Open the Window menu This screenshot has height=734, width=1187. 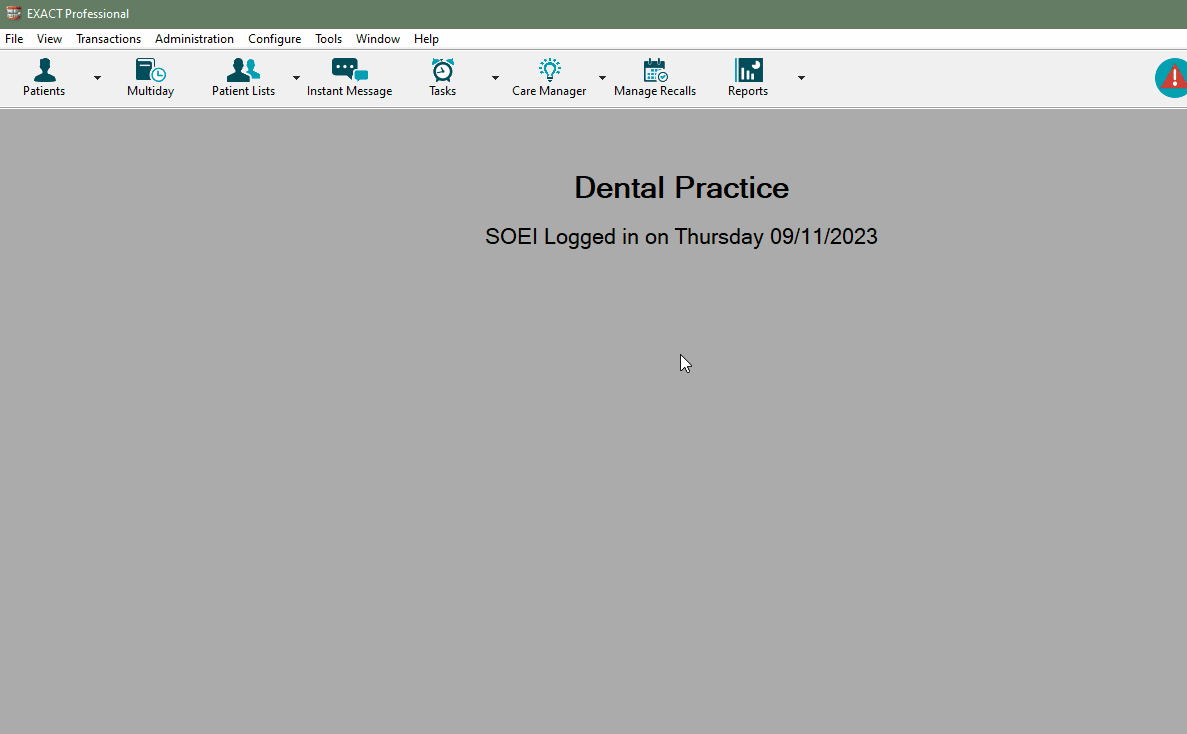[x=378, y=39]
